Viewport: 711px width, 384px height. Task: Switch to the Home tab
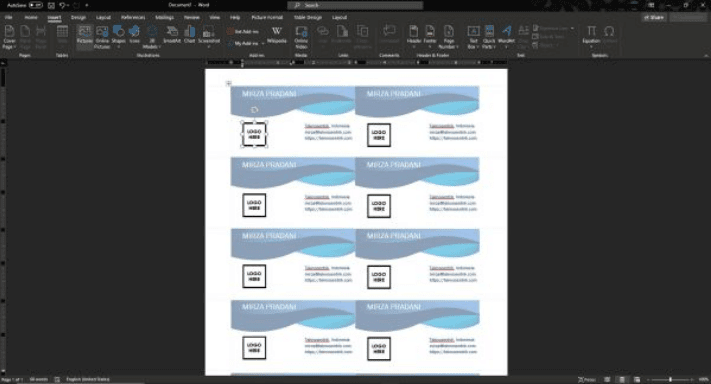(x=31, y=17)
